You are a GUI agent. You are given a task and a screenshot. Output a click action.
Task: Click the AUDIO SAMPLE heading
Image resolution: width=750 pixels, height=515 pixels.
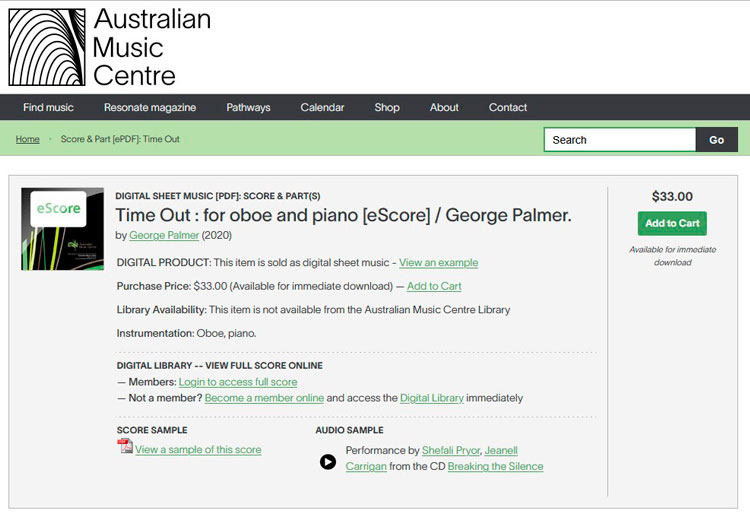[349, 430]
